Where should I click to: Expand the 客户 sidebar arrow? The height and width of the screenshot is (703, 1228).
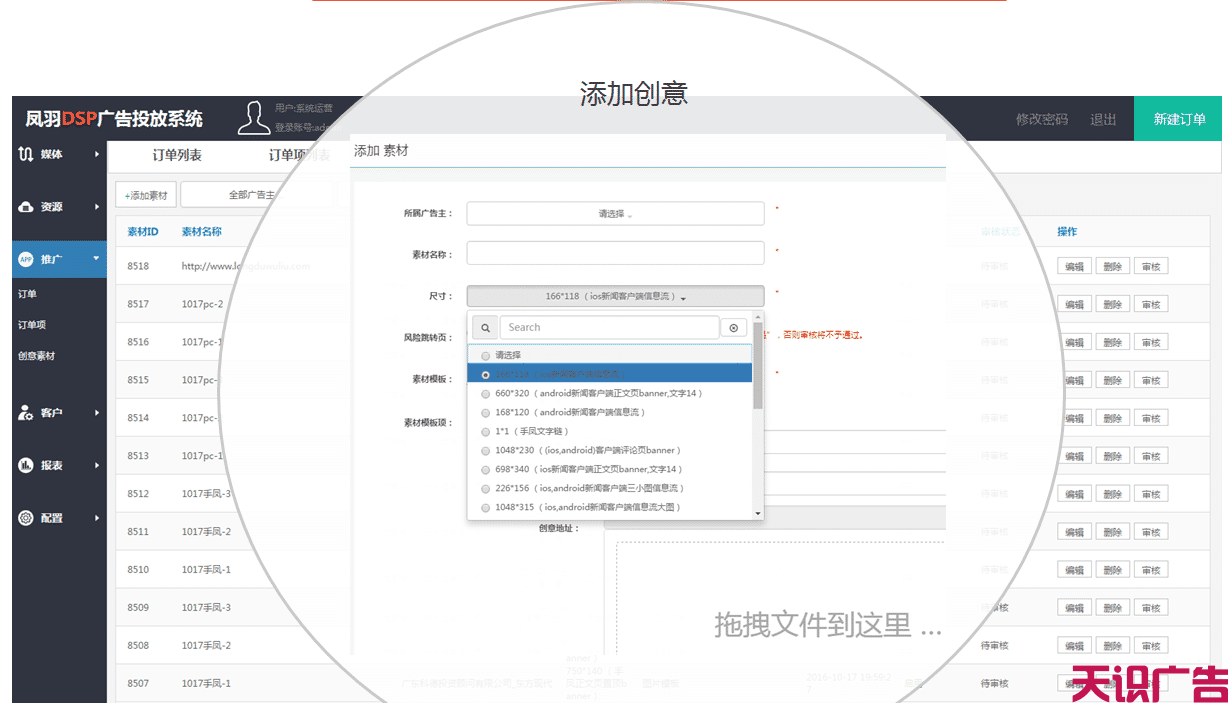97,413
